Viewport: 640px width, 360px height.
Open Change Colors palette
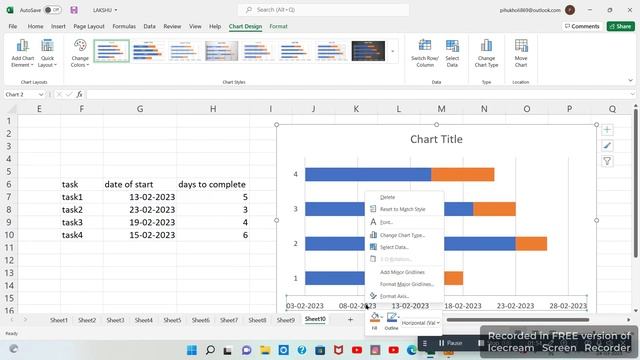pyautogui.click(x=80, y=53)
